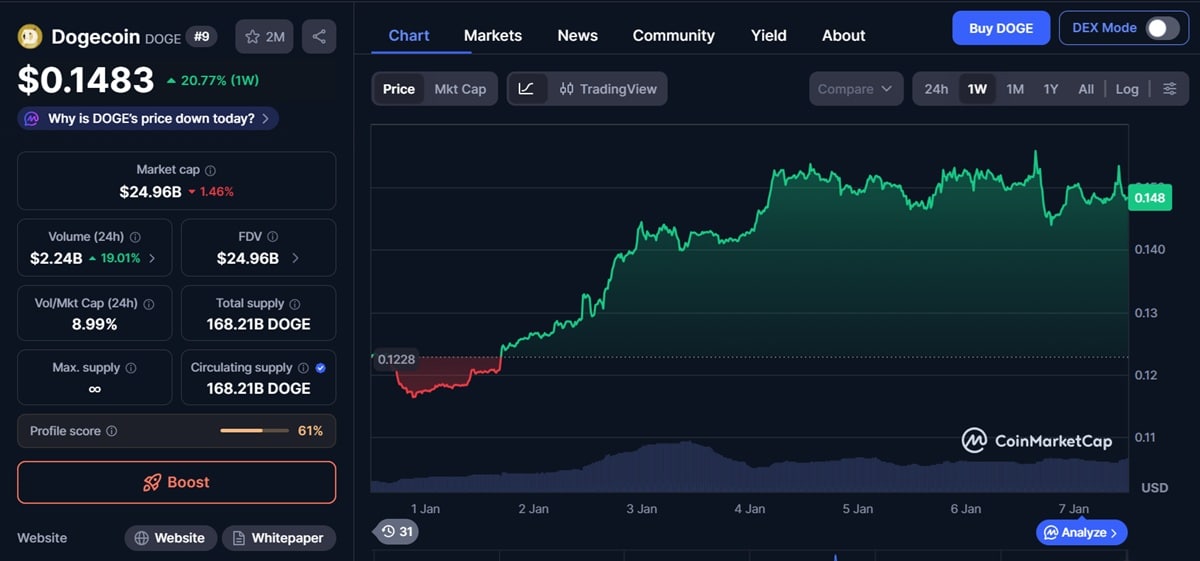Click the $24.96B market cap value
This screenshot has width=1200, height=561.
[x=150, y=191]
